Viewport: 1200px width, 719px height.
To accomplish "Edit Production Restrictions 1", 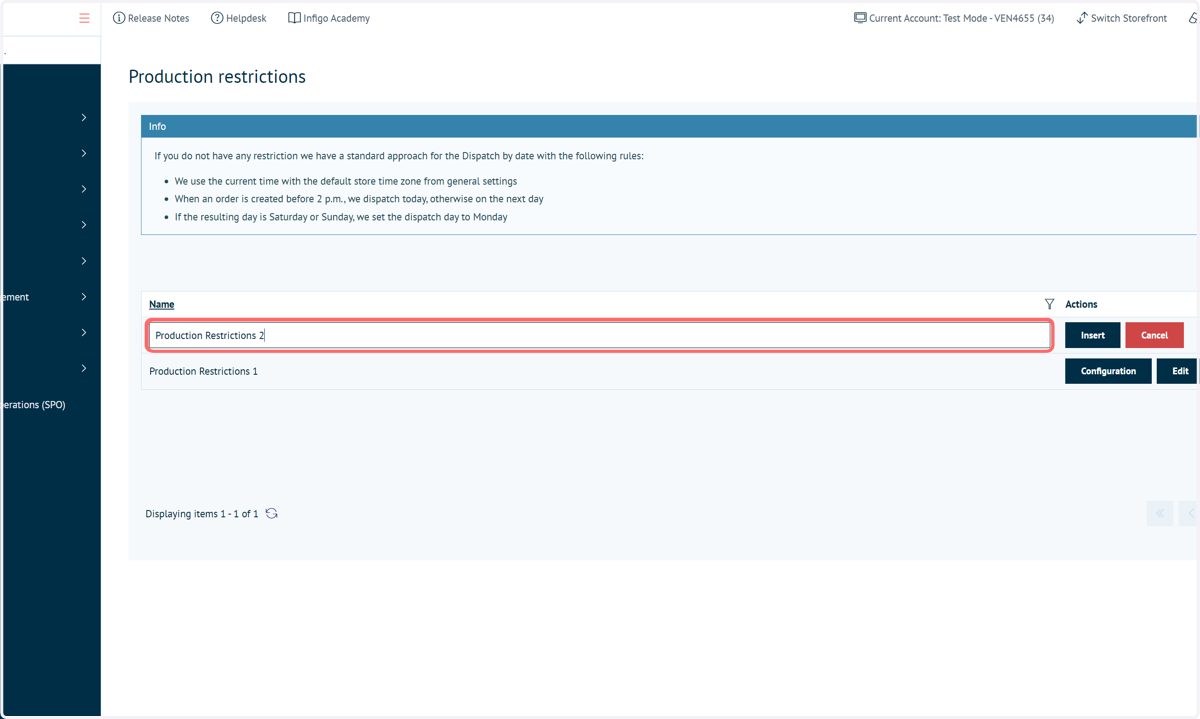I will 1179,371.
